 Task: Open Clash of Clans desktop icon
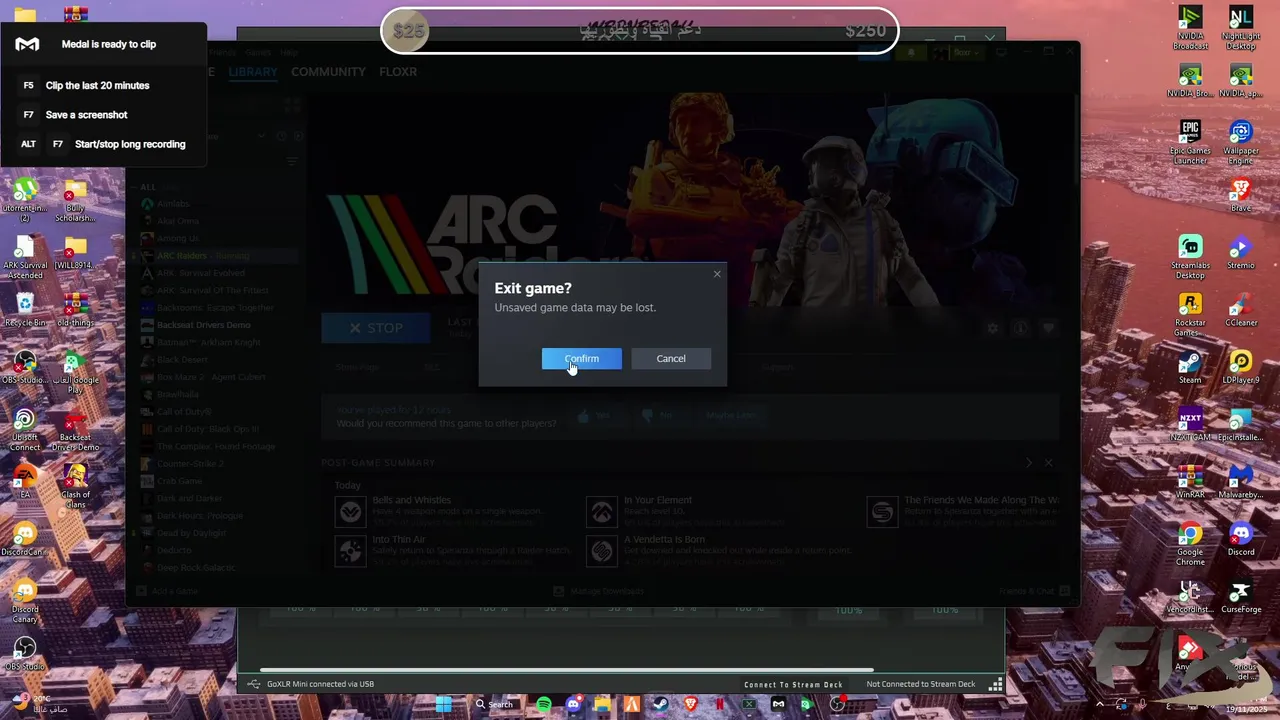point(75,487)
